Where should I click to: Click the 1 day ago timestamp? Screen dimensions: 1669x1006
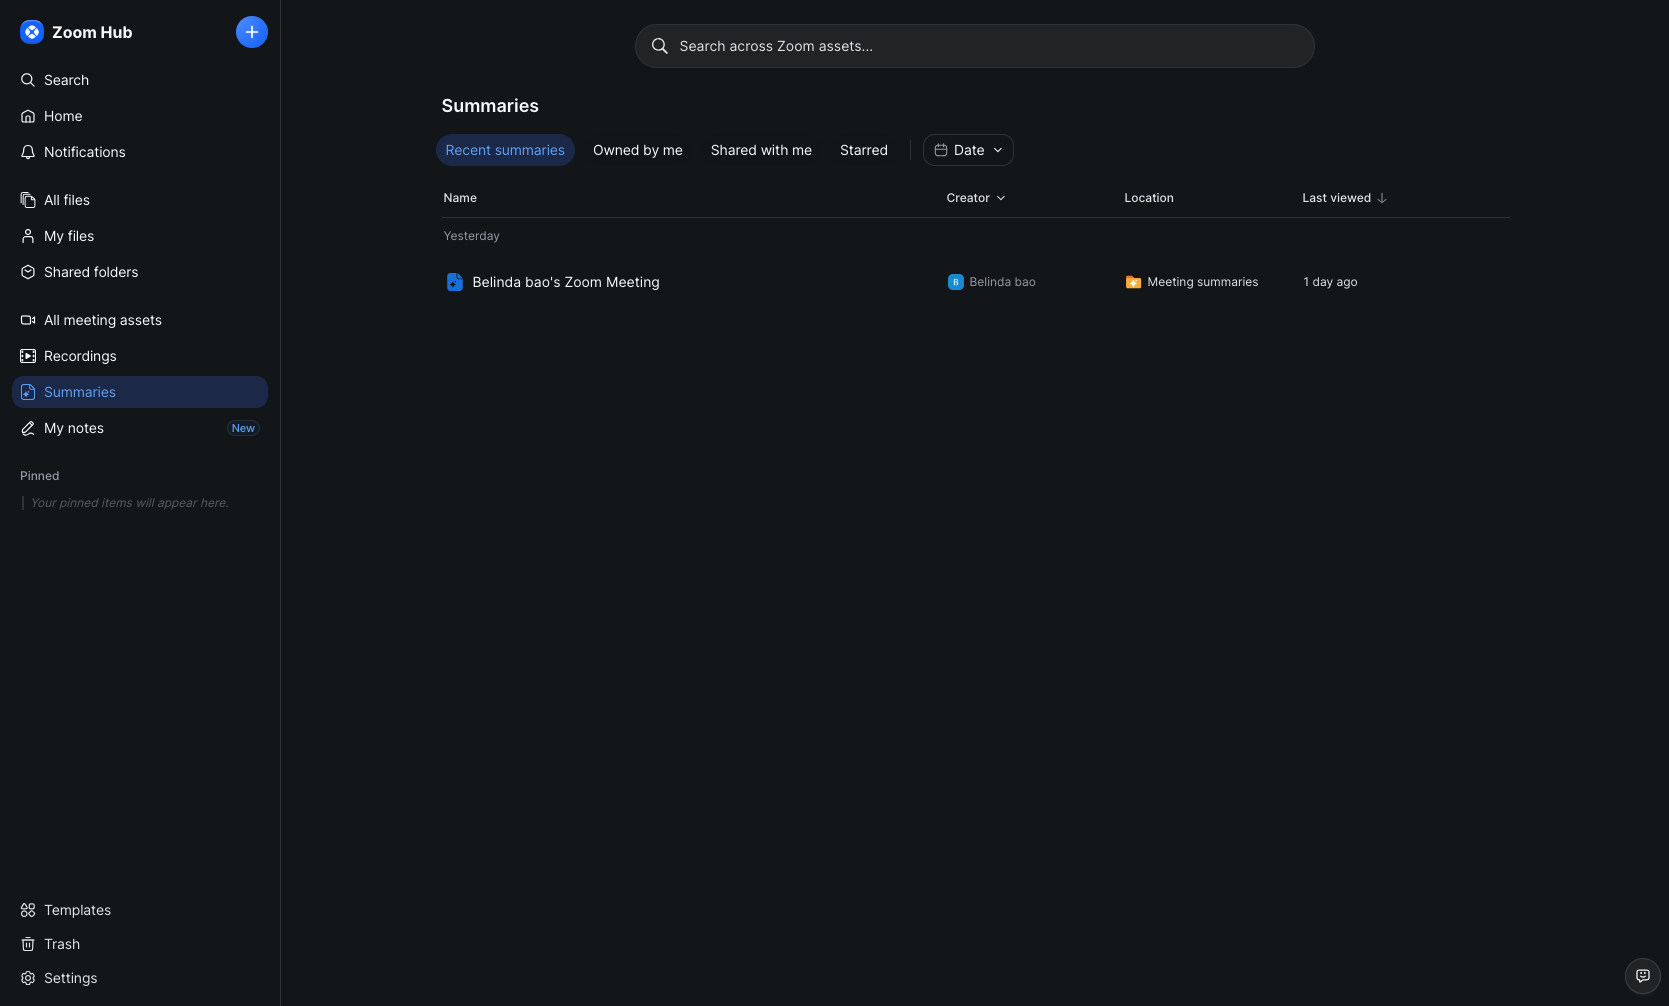1330,282
